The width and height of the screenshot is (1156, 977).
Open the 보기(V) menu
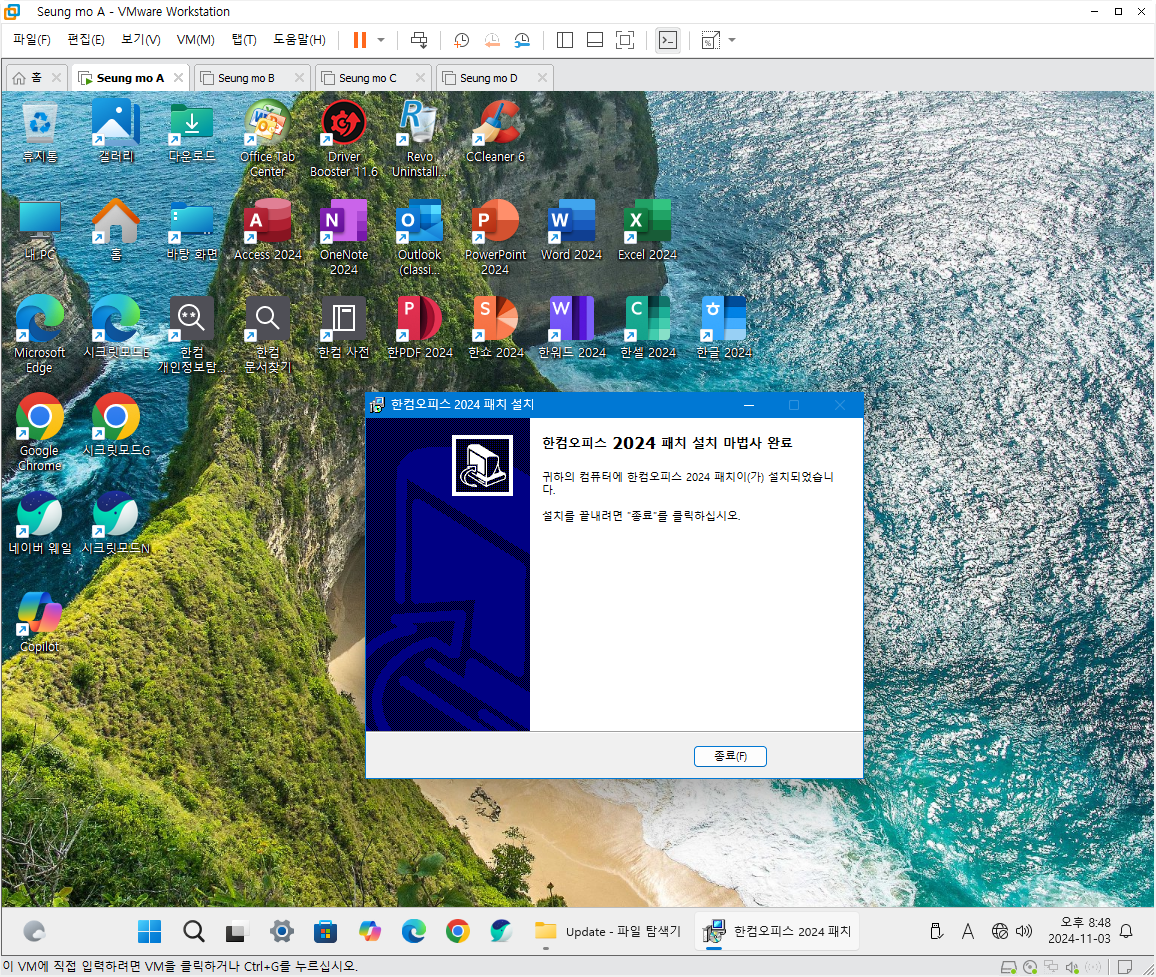141,40
